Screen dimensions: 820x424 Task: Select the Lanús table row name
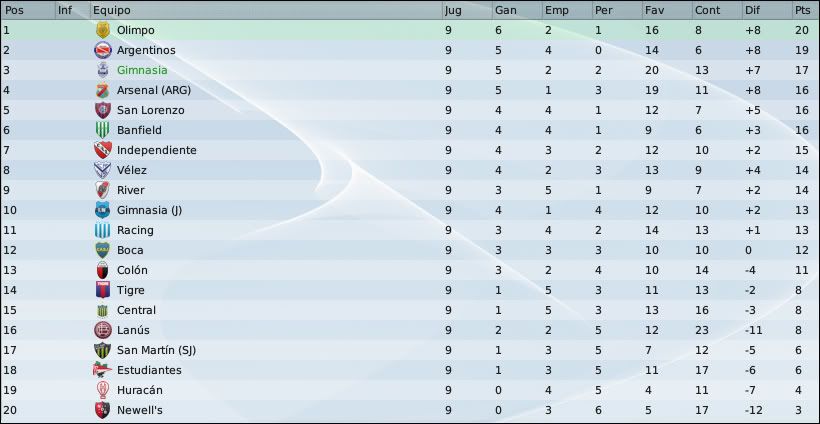click(x=133, y=330)
